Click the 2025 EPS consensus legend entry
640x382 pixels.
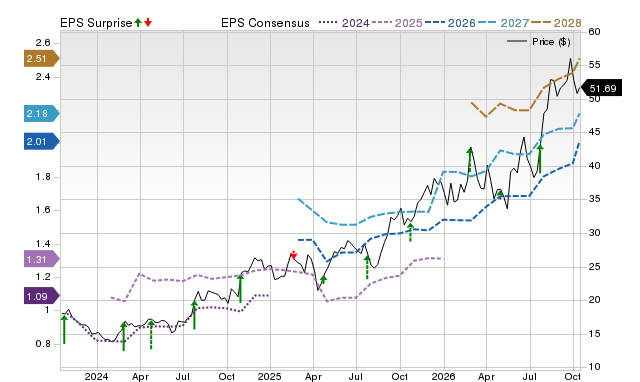pos(397,23)
